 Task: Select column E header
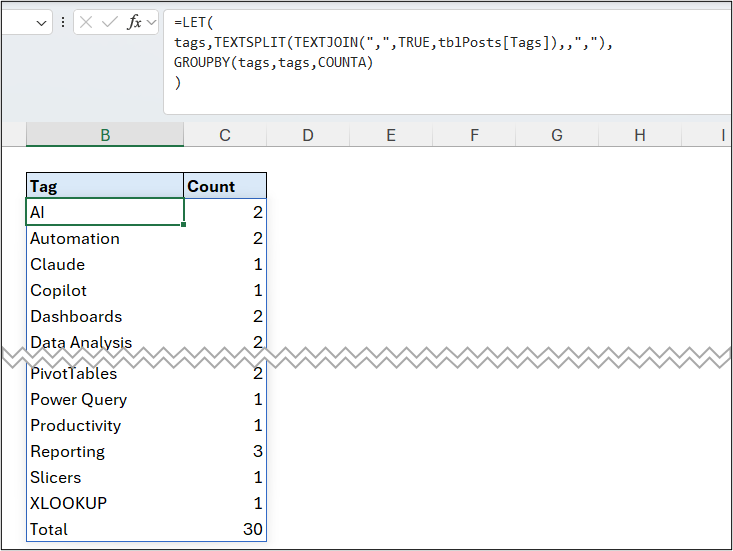(x=391, y=135)
